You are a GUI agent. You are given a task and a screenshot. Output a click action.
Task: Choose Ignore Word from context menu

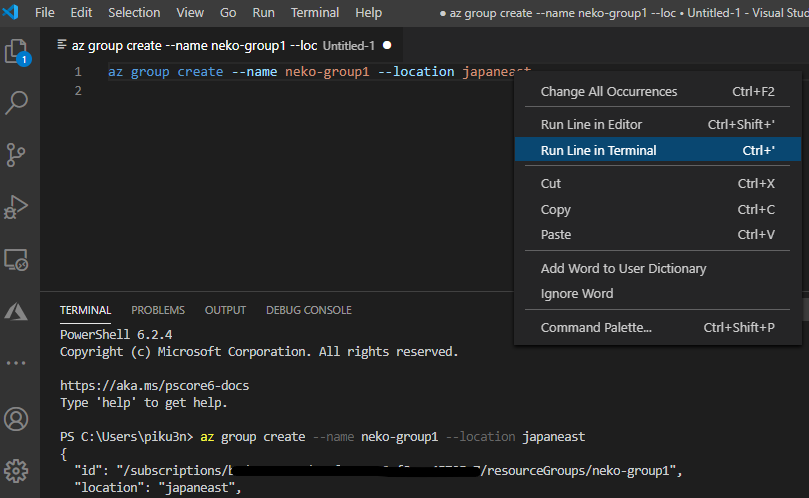coord(658,293)
